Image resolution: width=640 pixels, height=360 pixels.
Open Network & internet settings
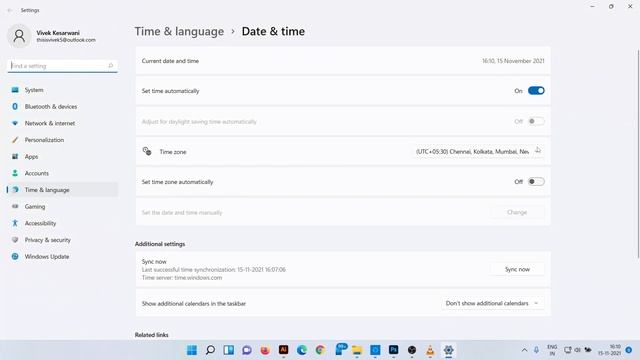(62, 123)
